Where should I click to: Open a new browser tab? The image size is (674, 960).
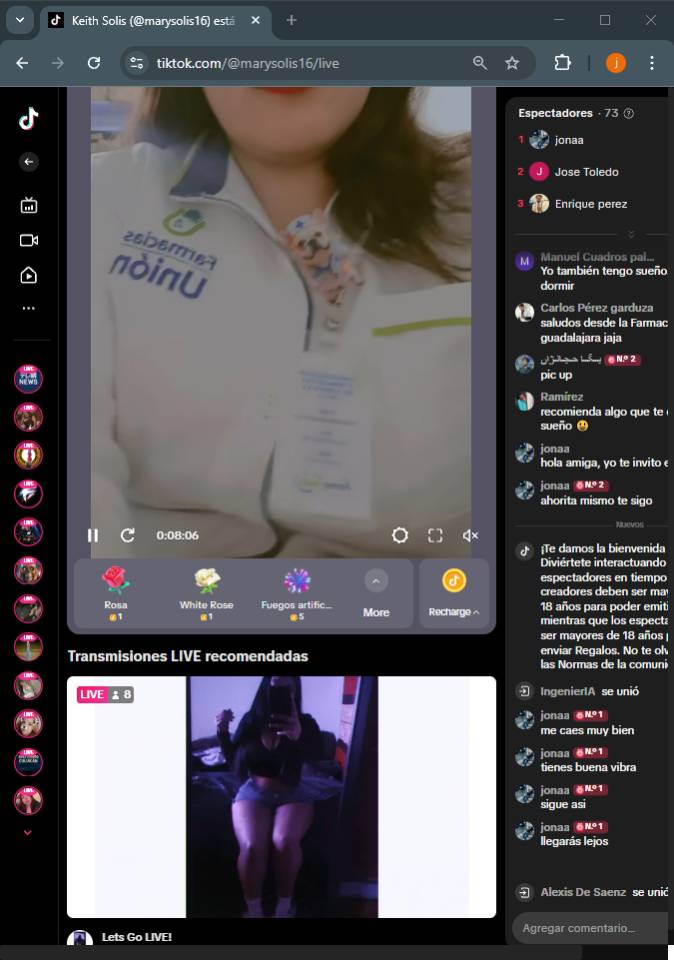click(x=291, y=20)
